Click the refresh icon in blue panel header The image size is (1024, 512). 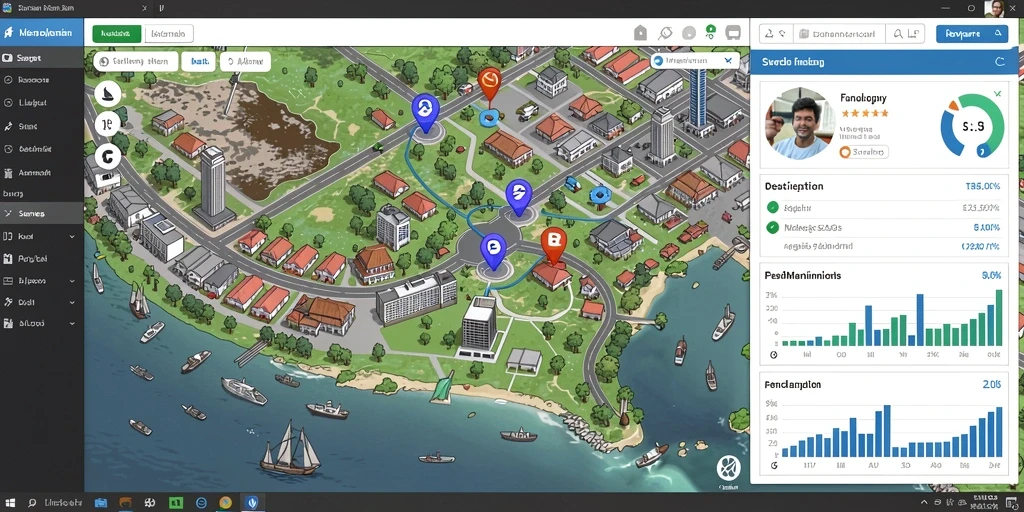point(999,62)
